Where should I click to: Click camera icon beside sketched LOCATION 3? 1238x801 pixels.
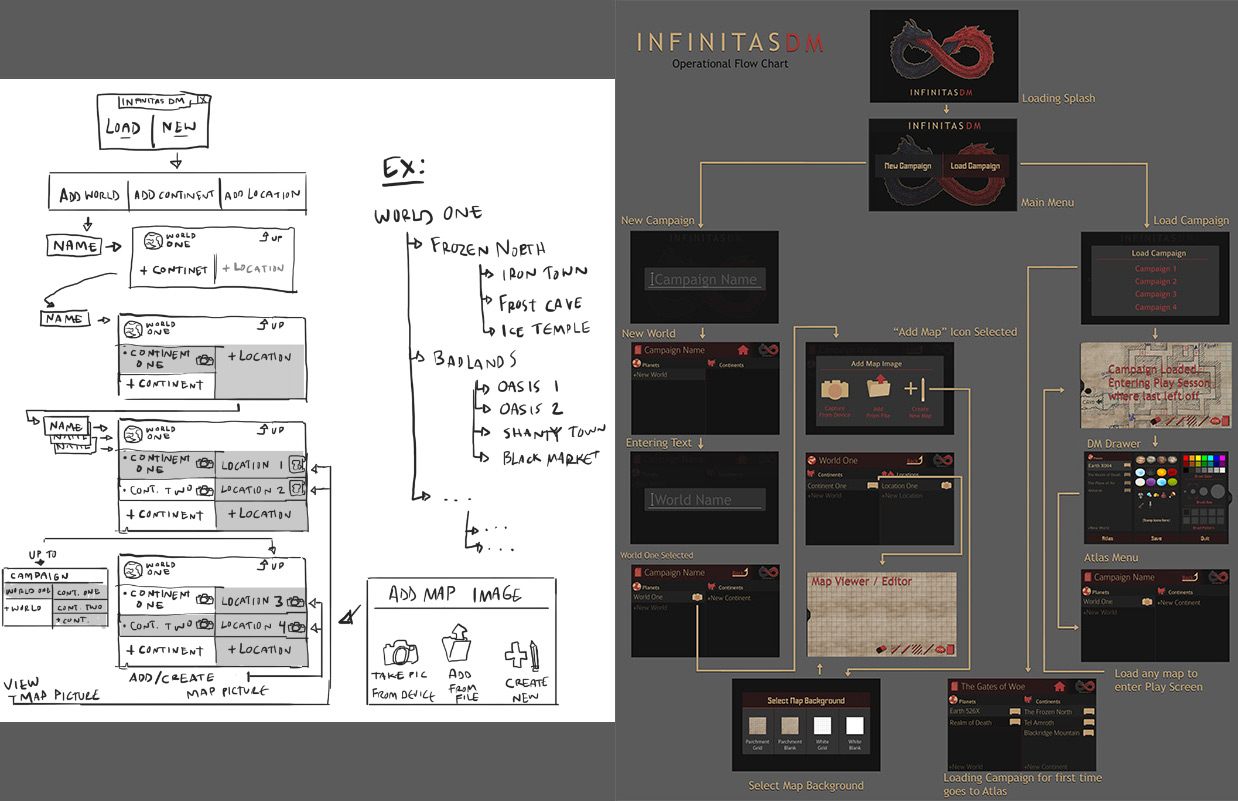tap(296, 601)
